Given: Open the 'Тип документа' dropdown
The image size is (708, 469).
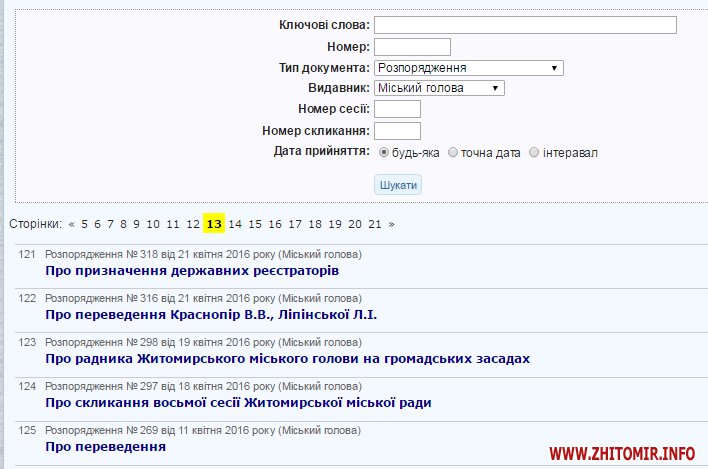Looking at the screenshot, I should point(468,68).
